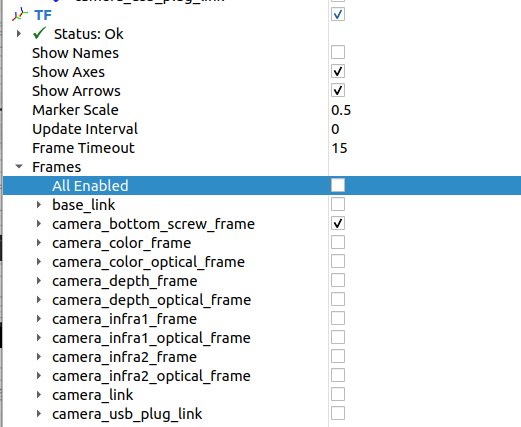Uncheck the Show Axes checkbox
521x427 pixels.
338,71
